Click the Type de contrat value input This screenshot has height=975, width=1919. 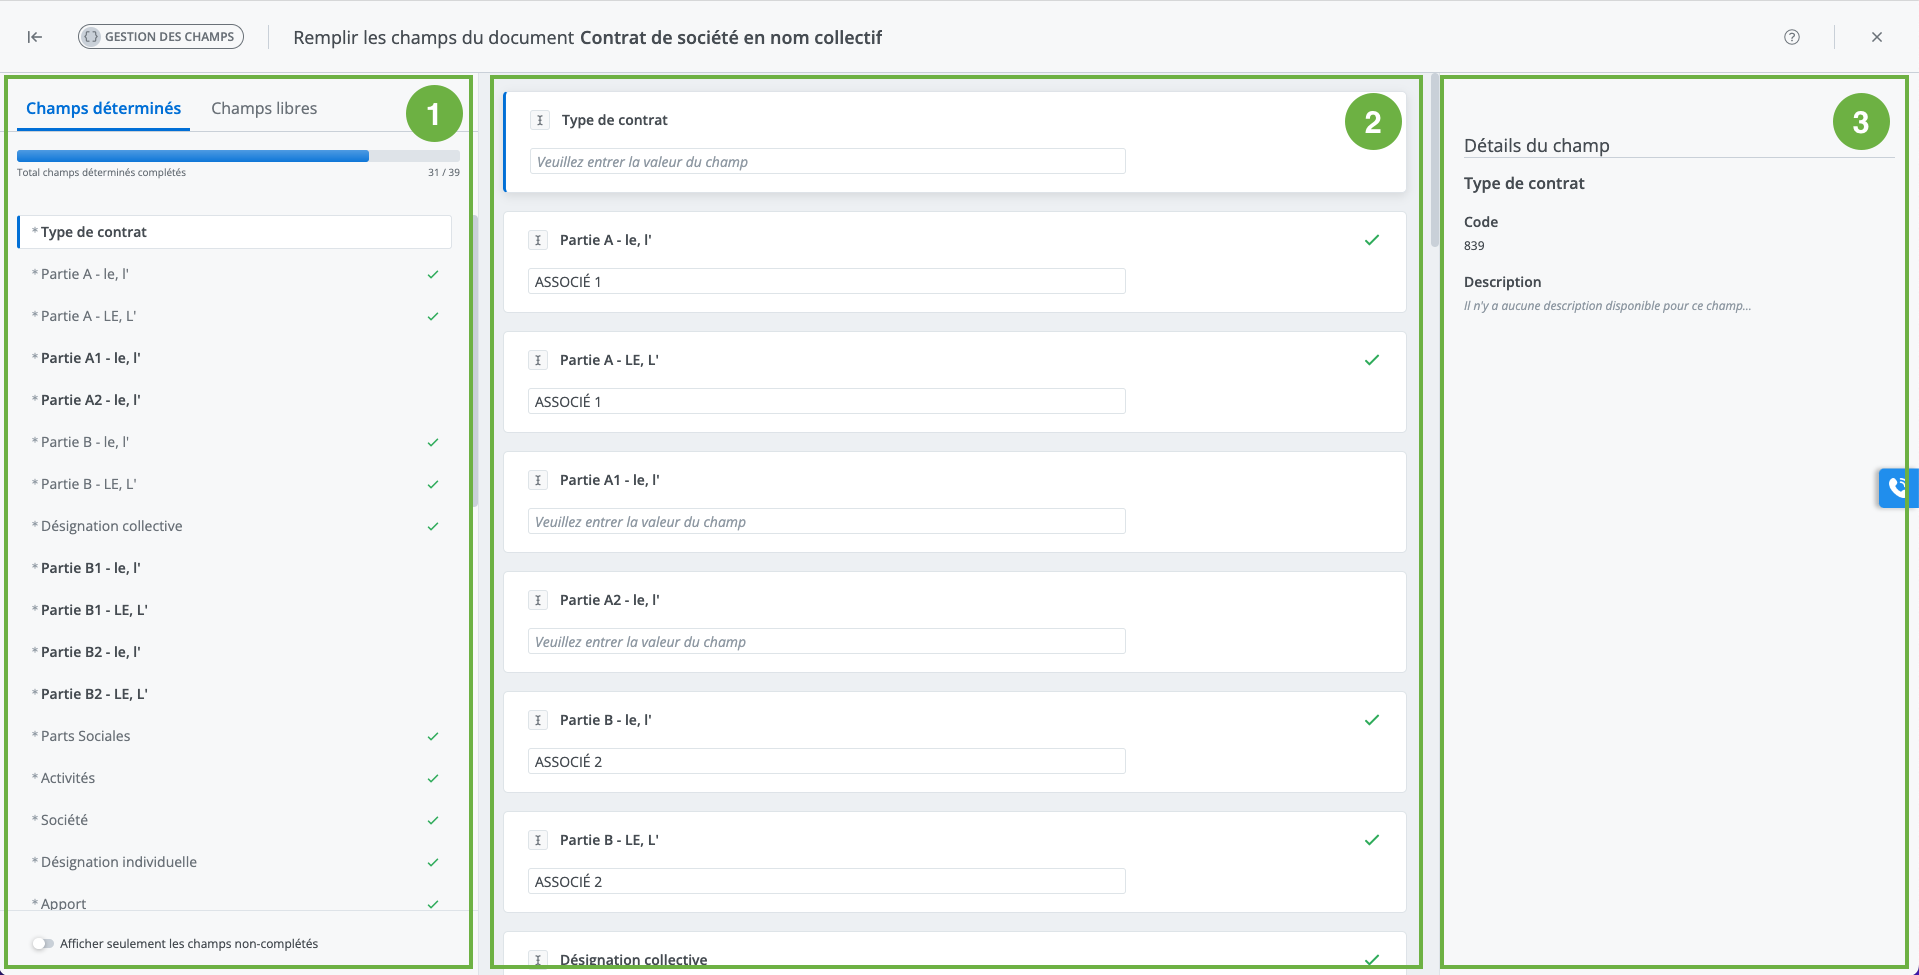827,162
